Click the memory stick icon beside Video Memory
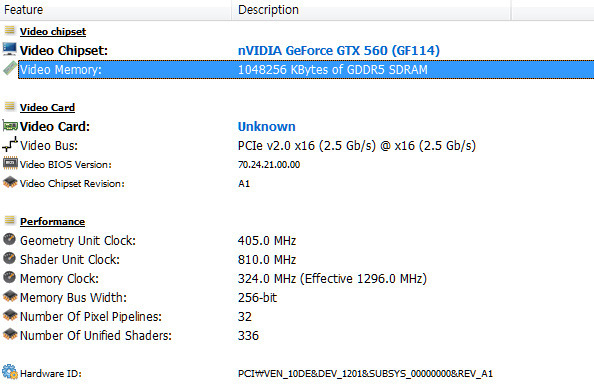Viewport: 594px width, 387px height. click(x=10, y=68)
